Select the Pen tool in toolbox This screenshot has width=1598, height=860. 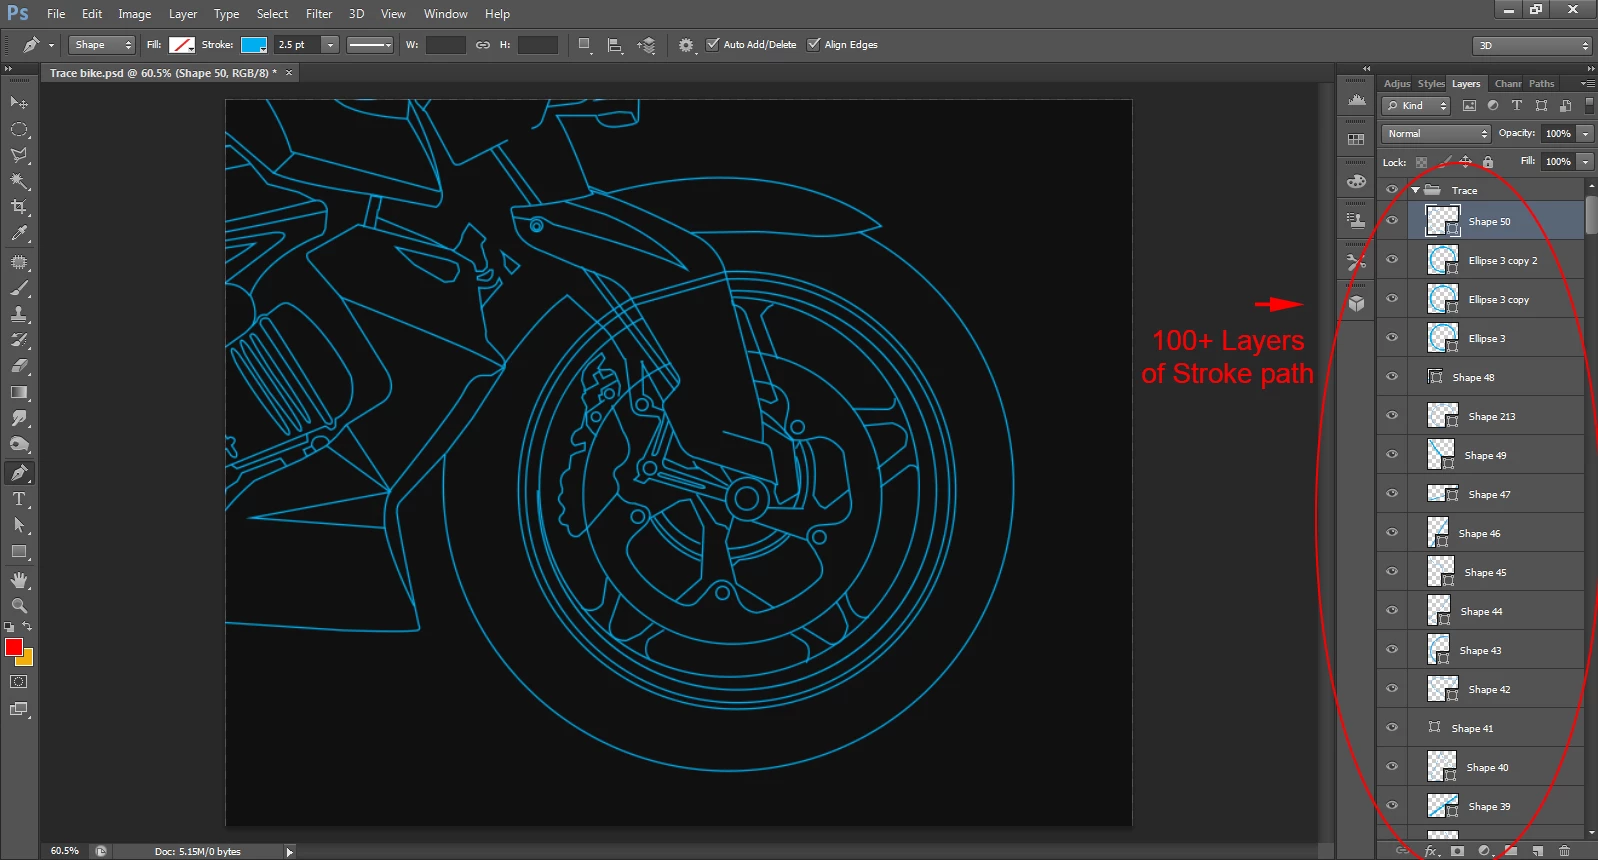click(x=19, y=472)
